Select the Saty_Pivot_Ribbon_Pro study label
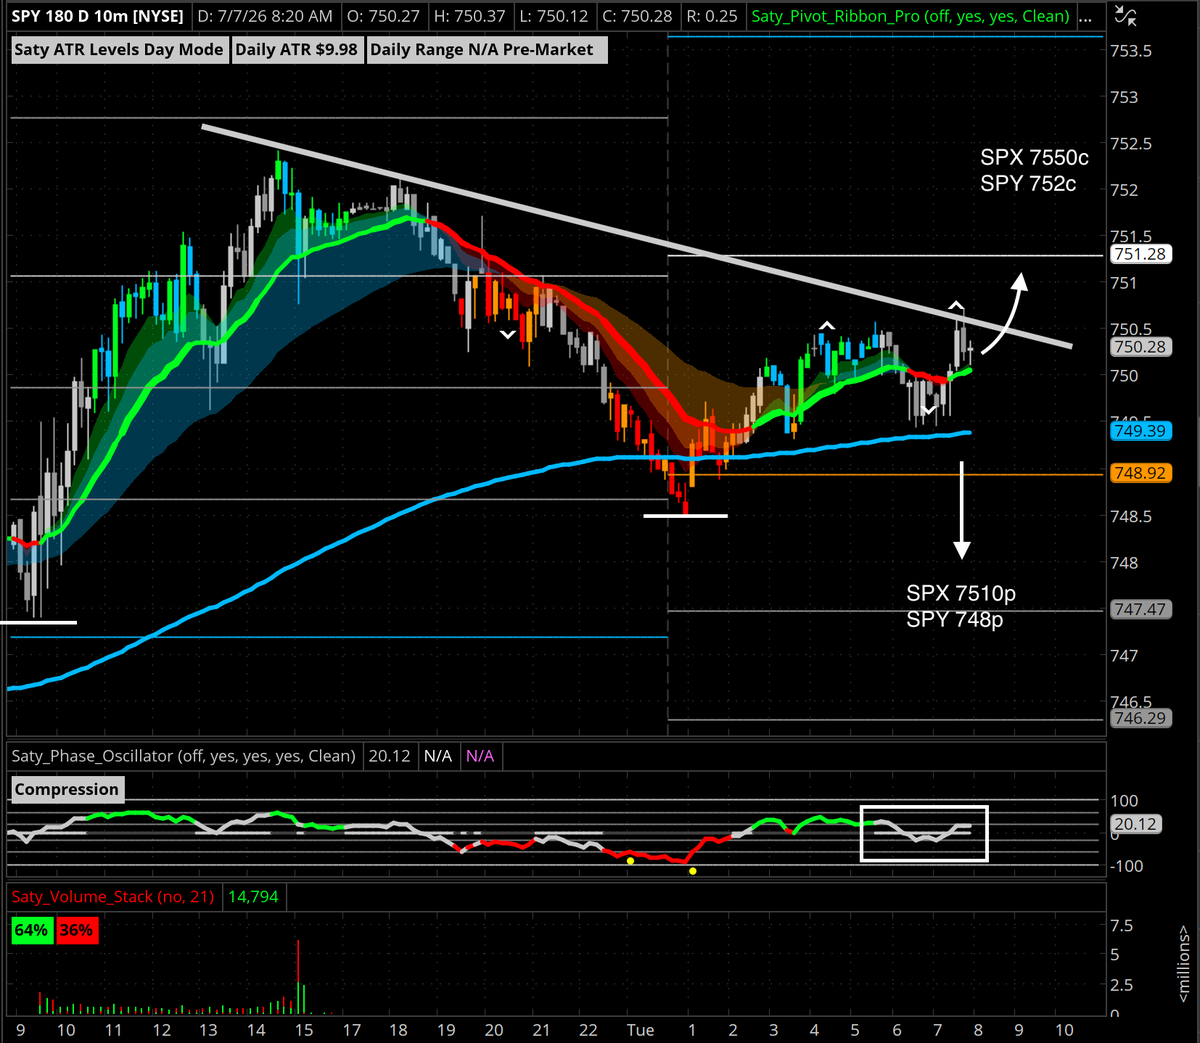Image resolution: width=1200 pixels, height=1043 pixels. [x=910, y=16]
